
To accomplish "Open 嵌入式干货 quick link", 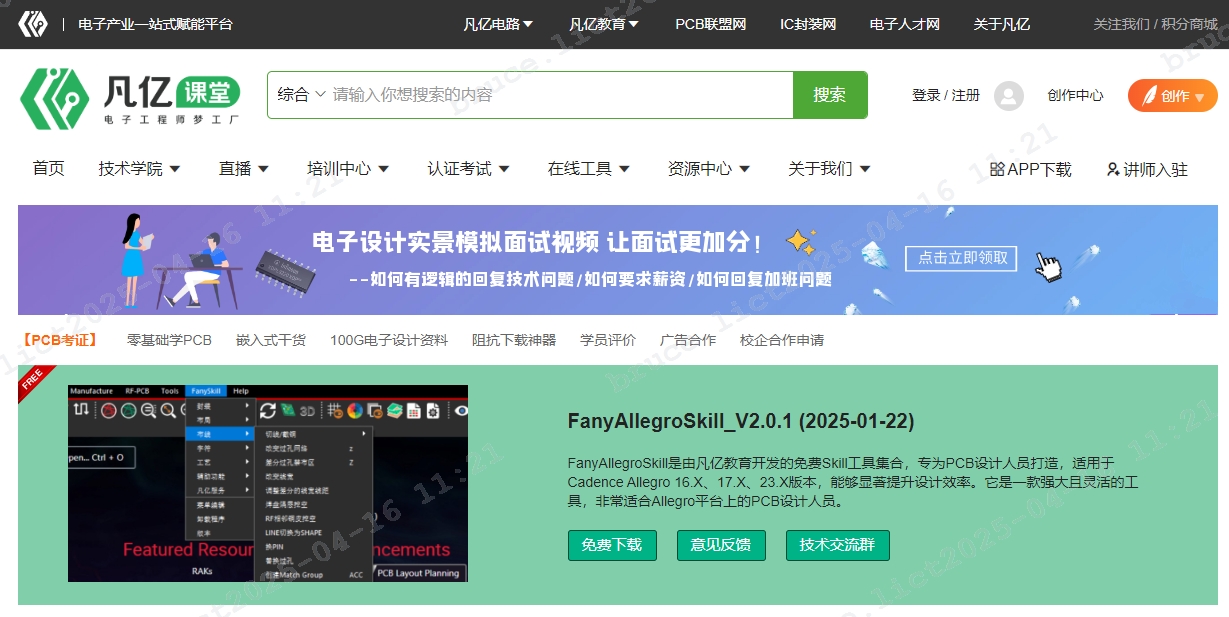I will (x=271, y=340).
